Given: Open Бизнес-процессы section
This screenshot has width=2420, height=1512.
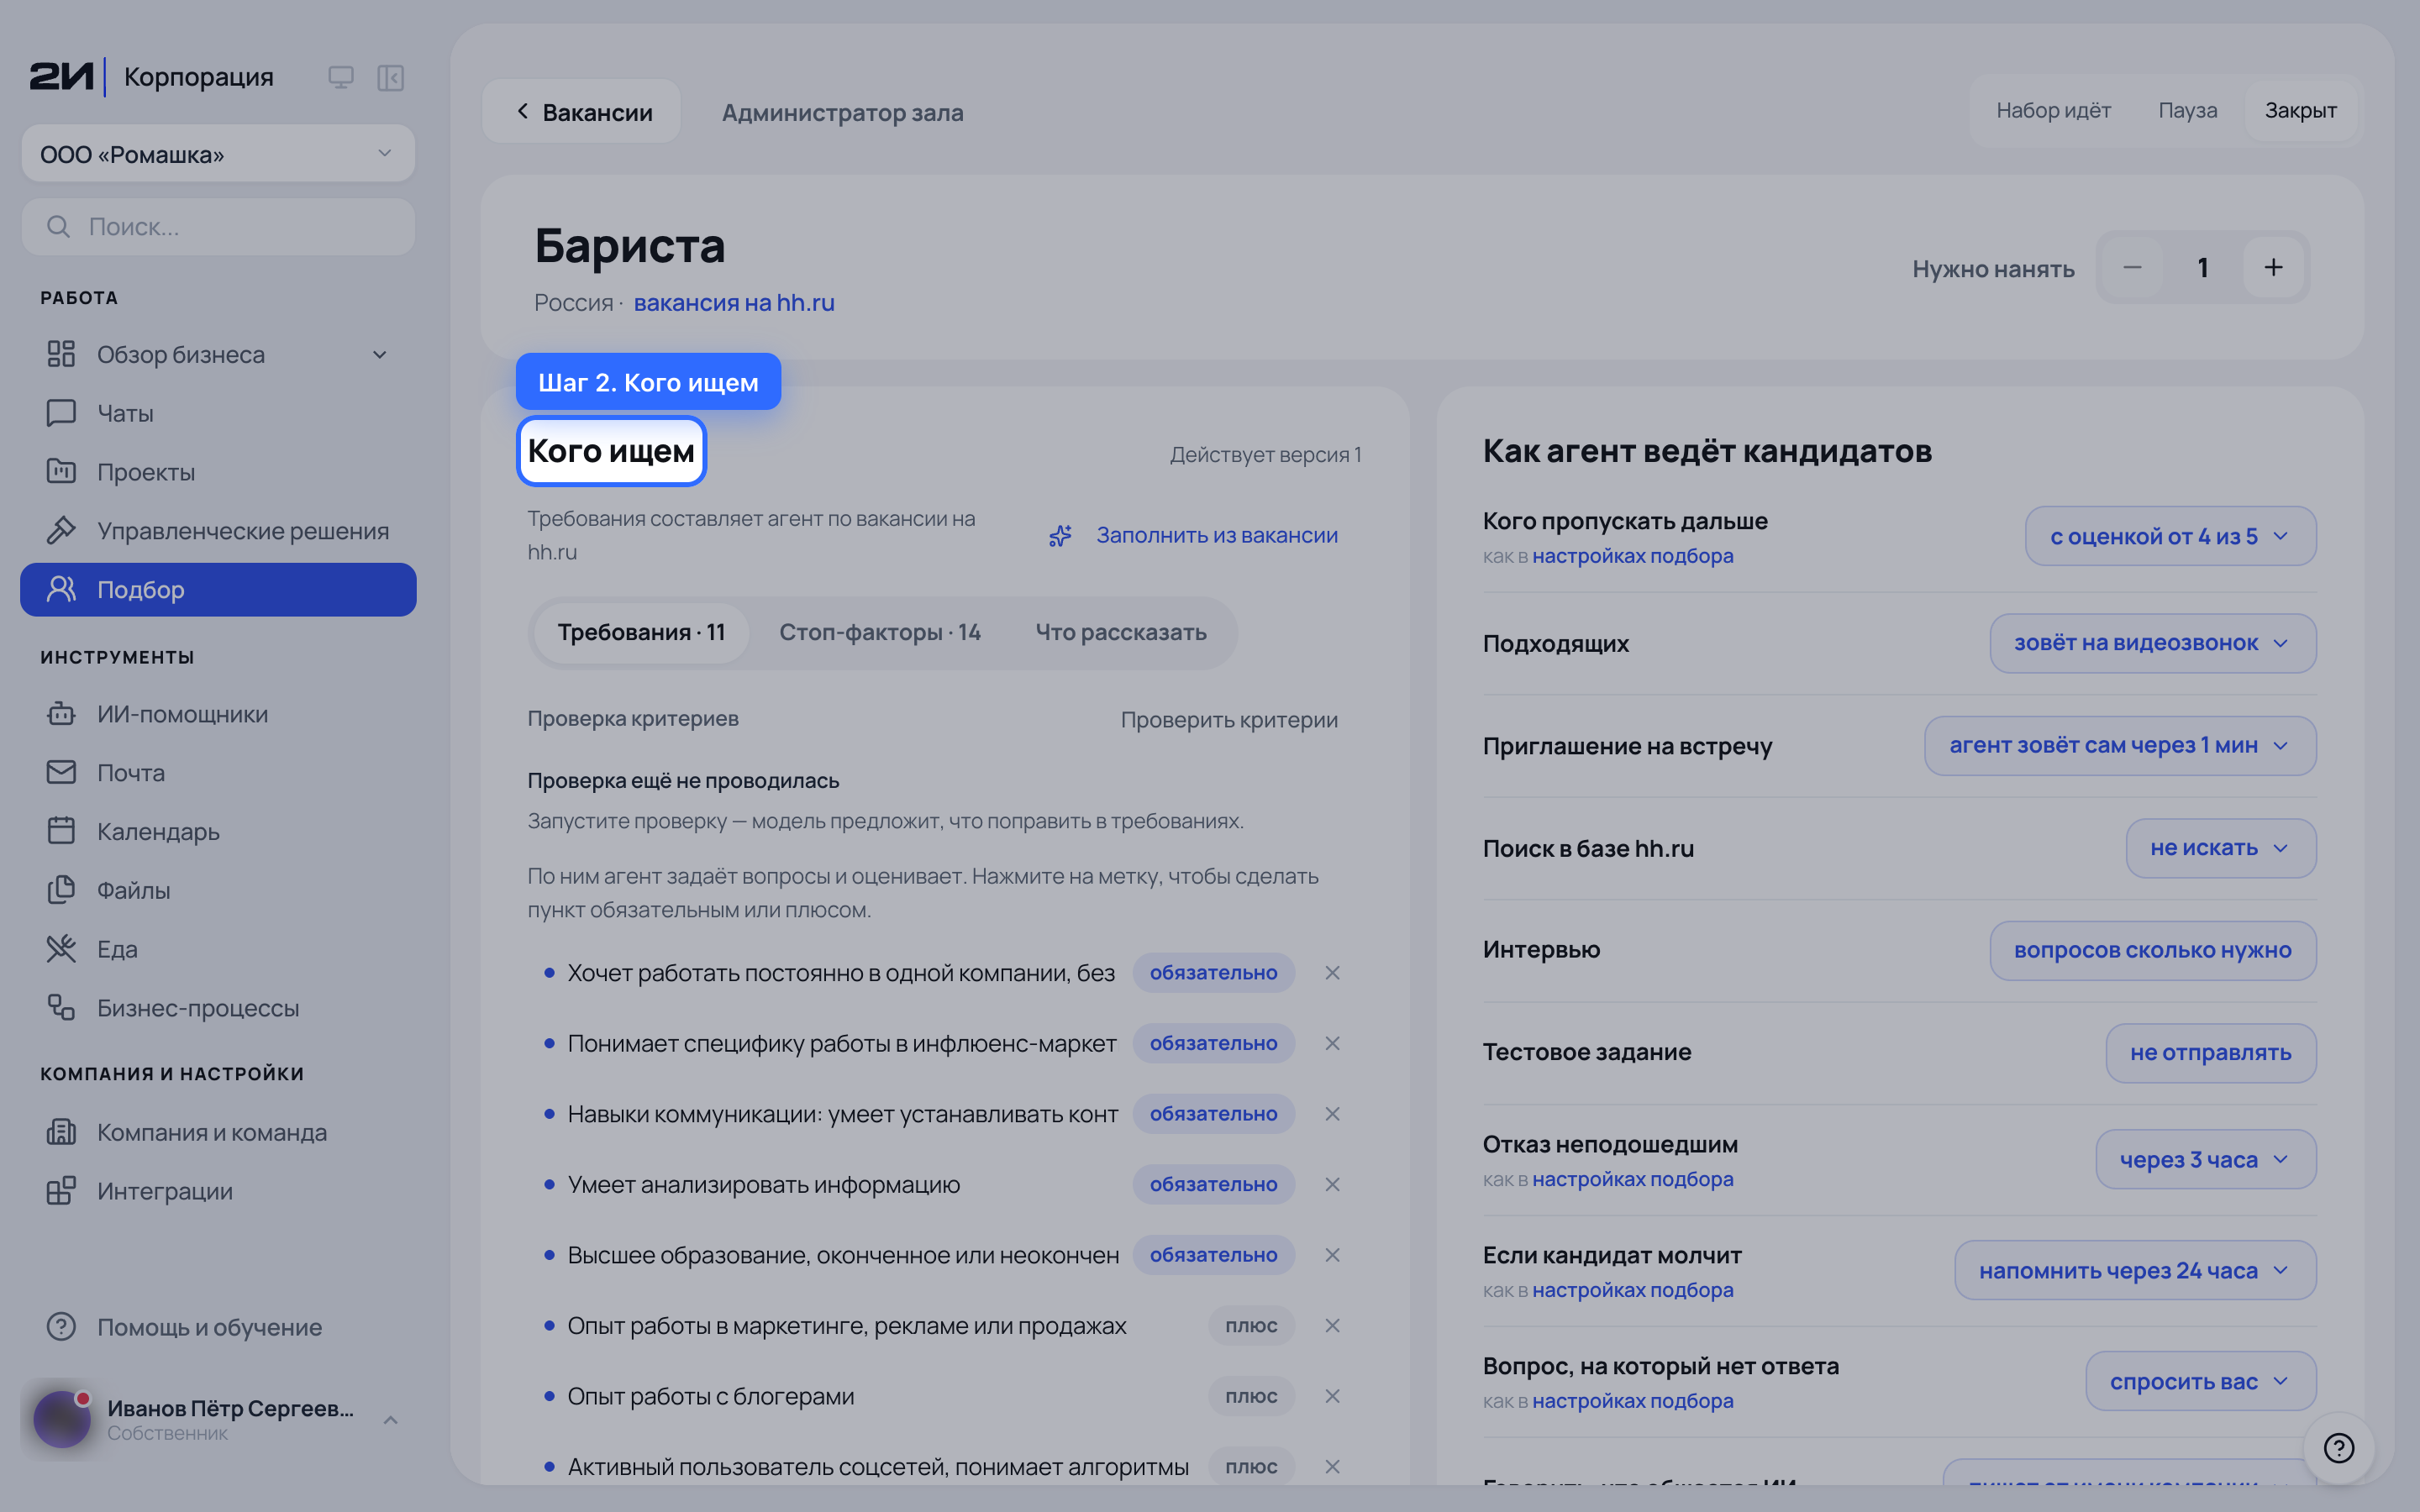Looking at the screenshot, I should [218, 1008].
